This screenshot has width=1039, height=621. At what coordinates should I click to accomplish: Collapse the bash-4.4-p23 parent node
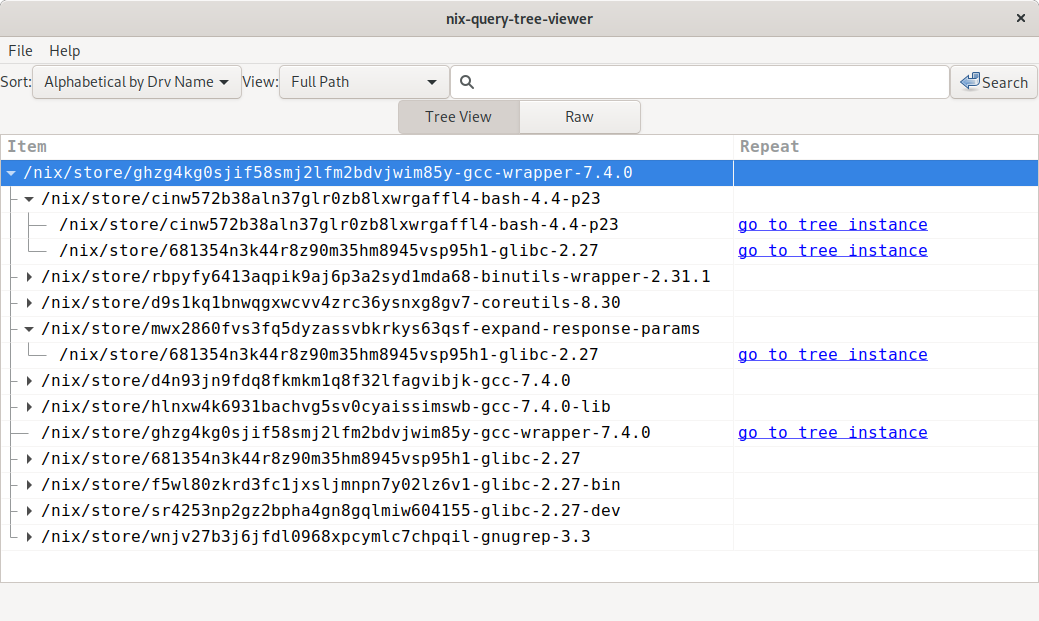(29, 199)
